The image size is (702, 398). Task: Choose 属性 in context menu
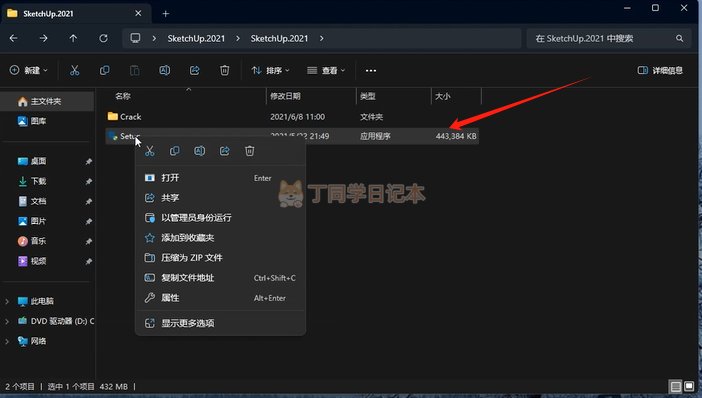coord(220,298)
